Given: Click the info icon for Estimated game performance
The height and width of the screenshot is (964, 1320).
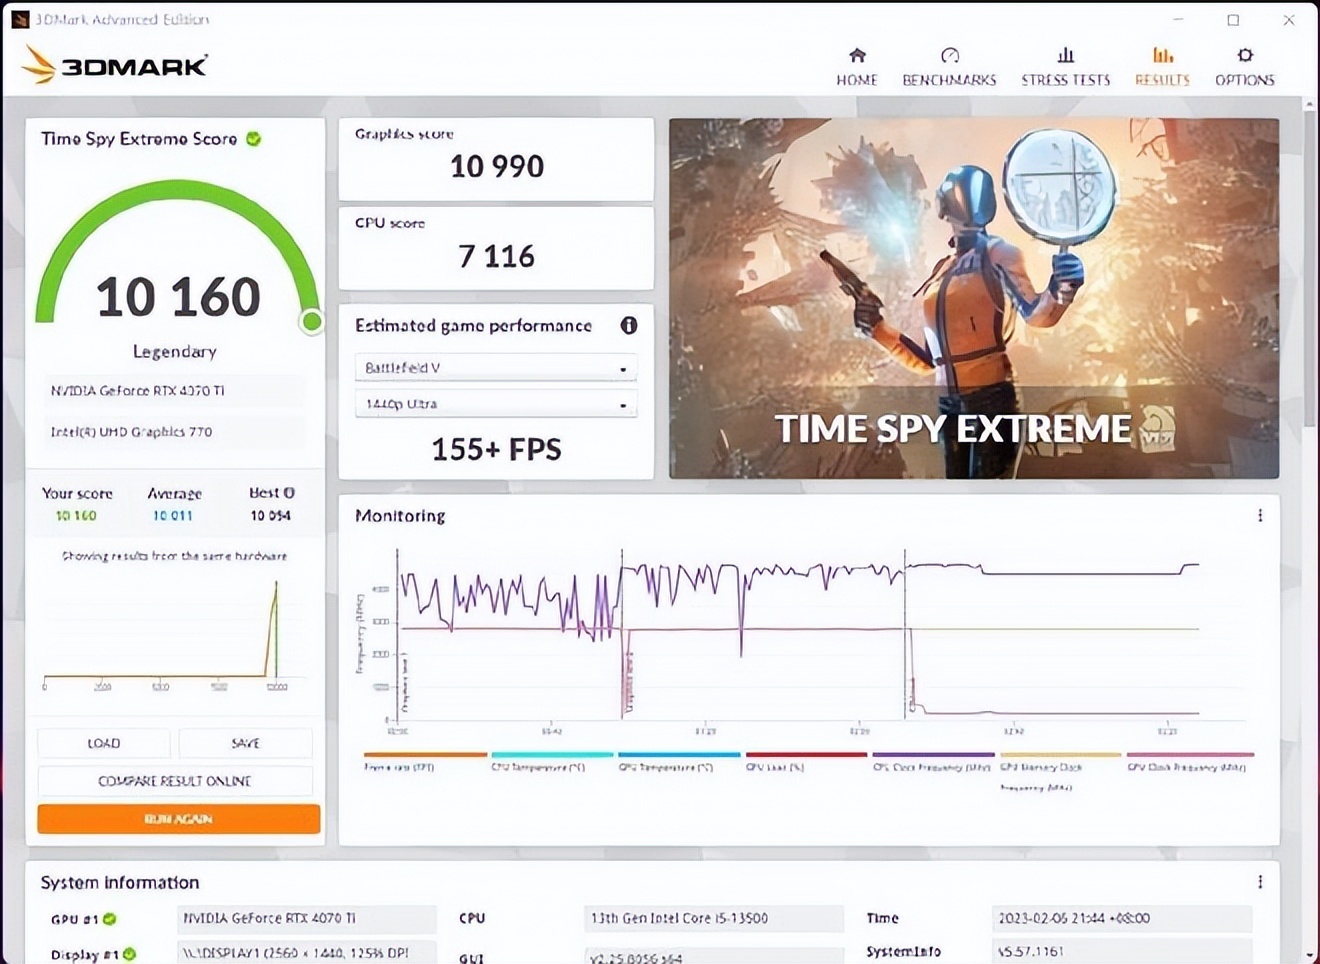Looking at the screenshot, I should [x=629, y=325].
